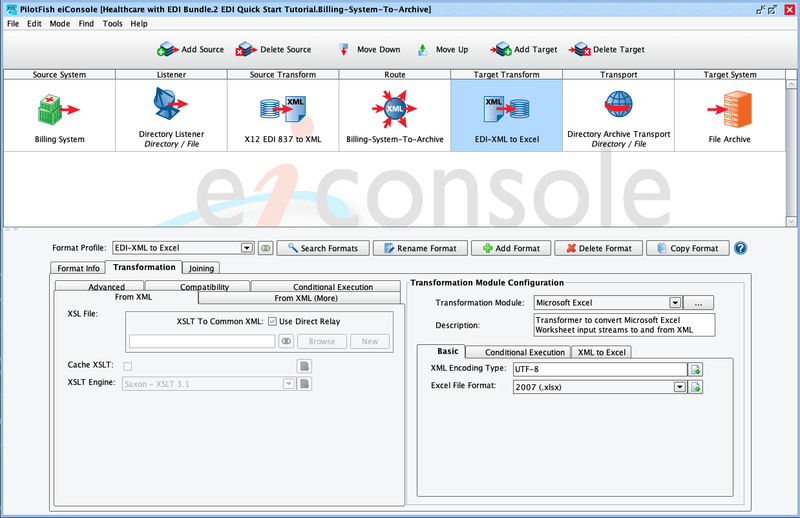Click the New button for XSL file
800x518 pixels.
370,341
